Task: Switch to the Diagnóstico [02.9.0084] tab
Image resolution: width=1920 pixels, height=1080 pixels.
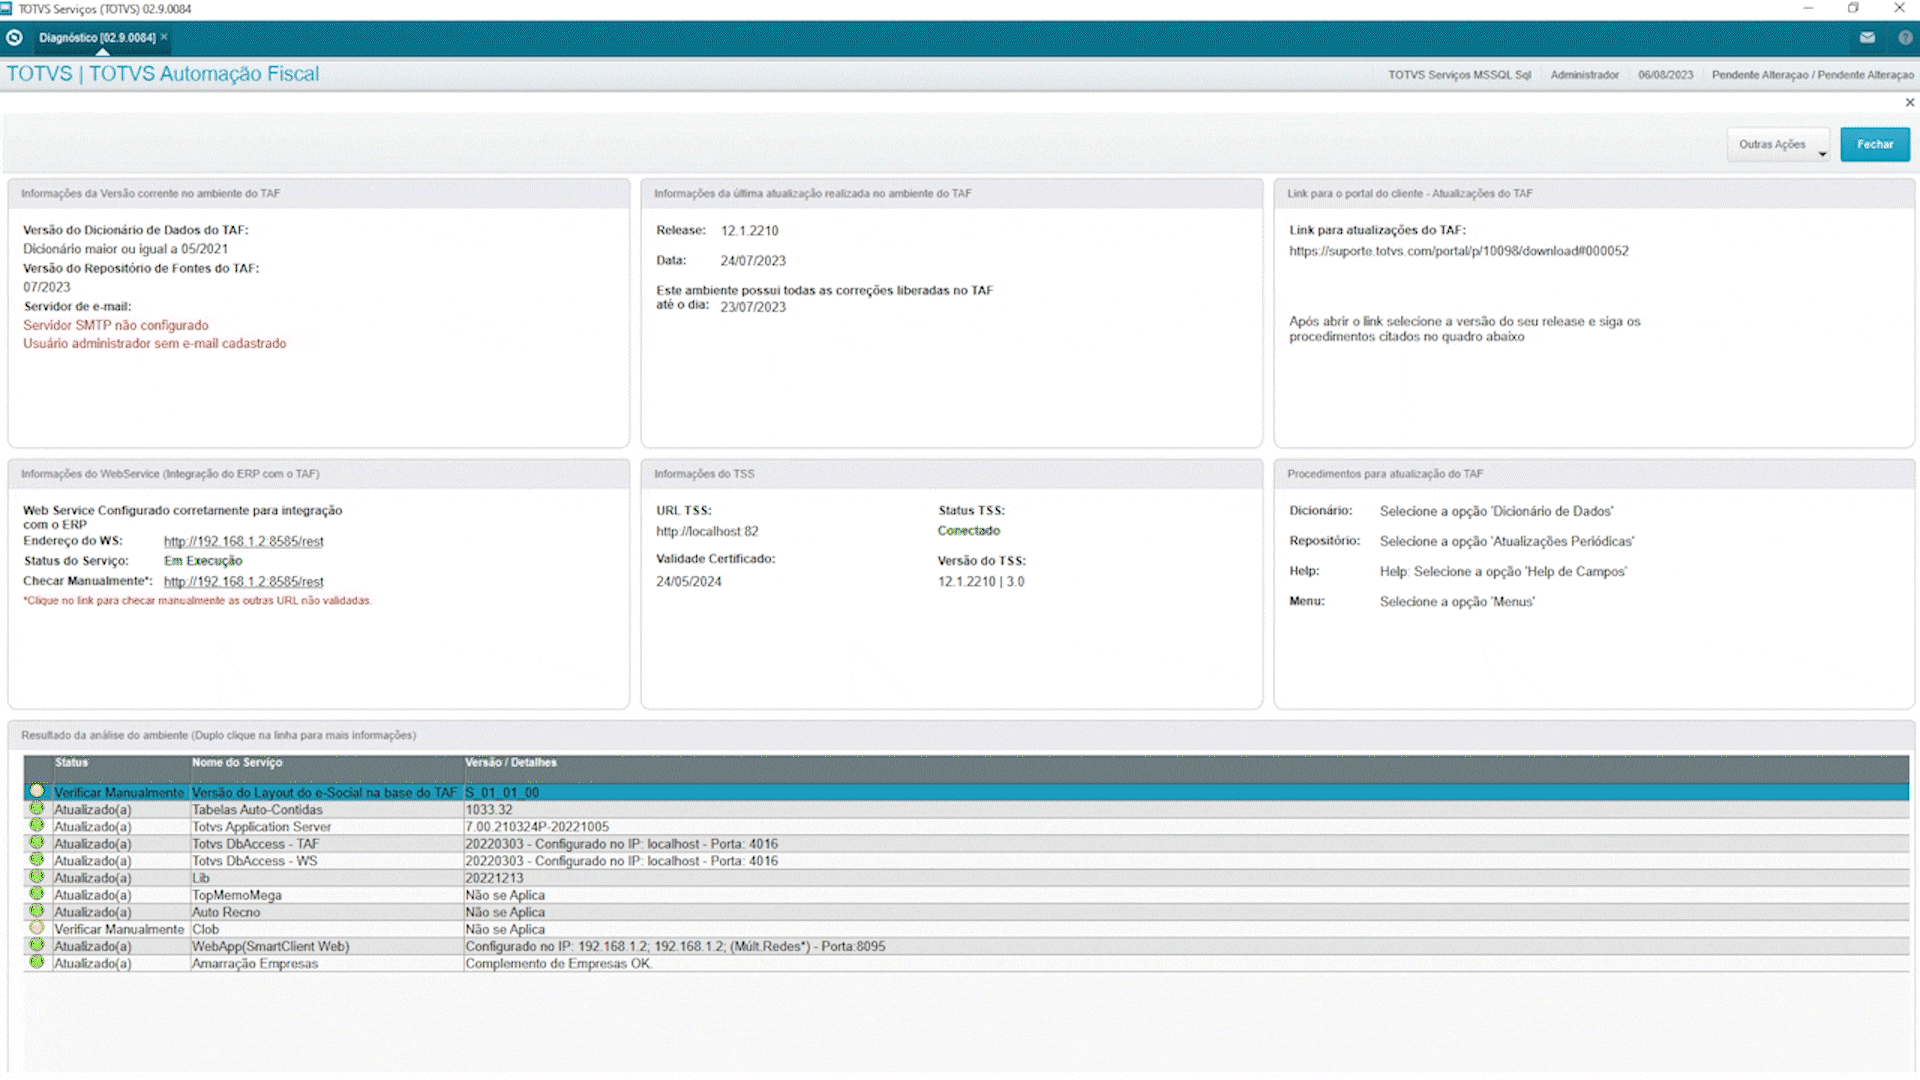Action: click(97, 38)
